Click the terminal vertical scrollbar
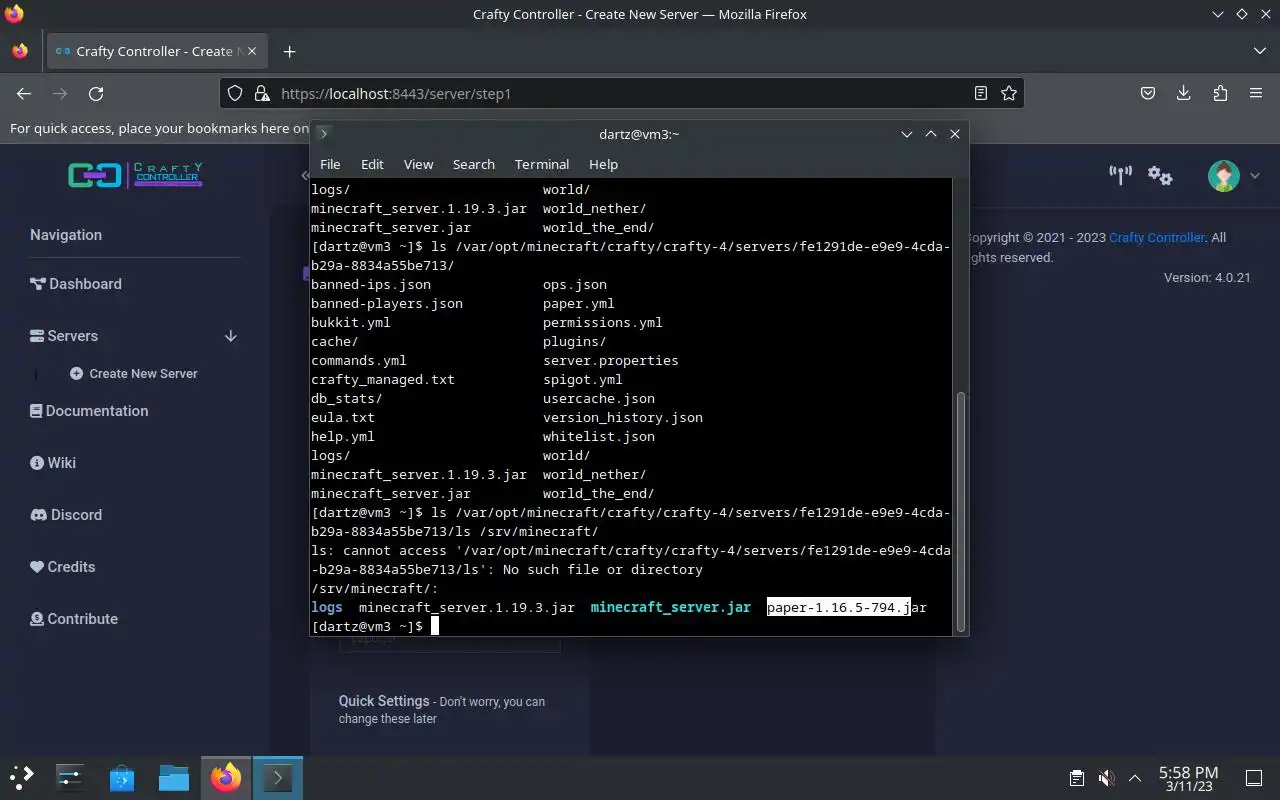Viewport: 1280px width, 800px height. tap(961, 510)
